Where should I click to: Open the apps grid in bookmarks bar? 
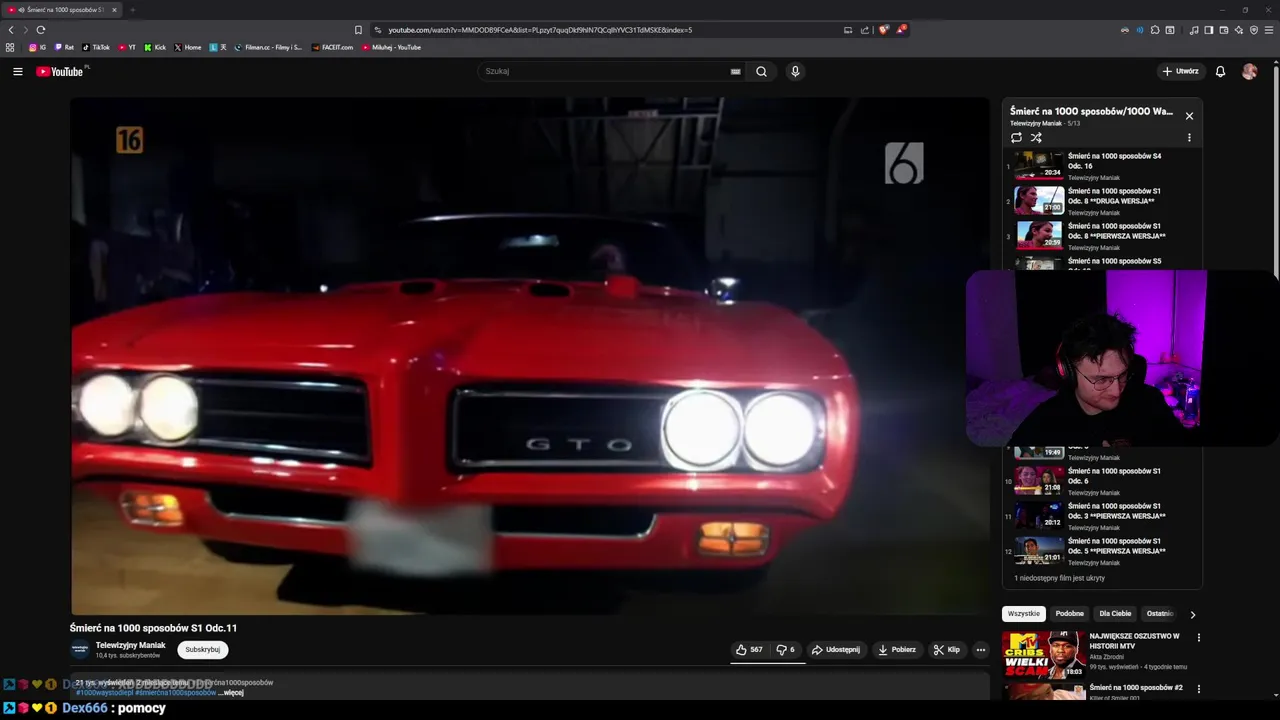point(10,47)
